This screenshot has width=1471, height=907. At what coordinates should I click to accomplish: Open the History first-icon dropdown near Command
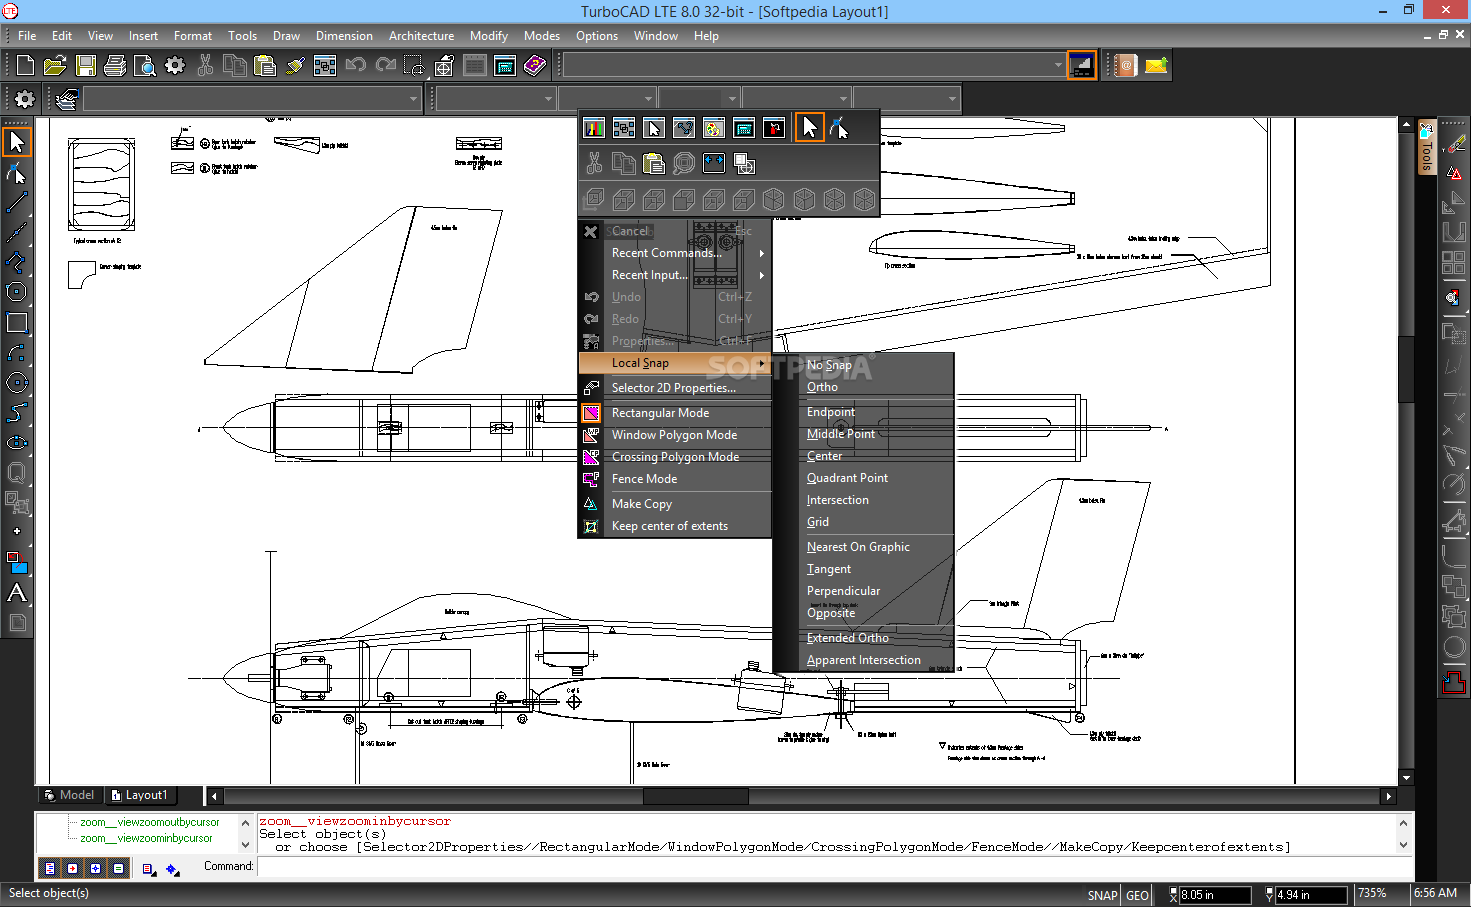(x=150, y=869)
